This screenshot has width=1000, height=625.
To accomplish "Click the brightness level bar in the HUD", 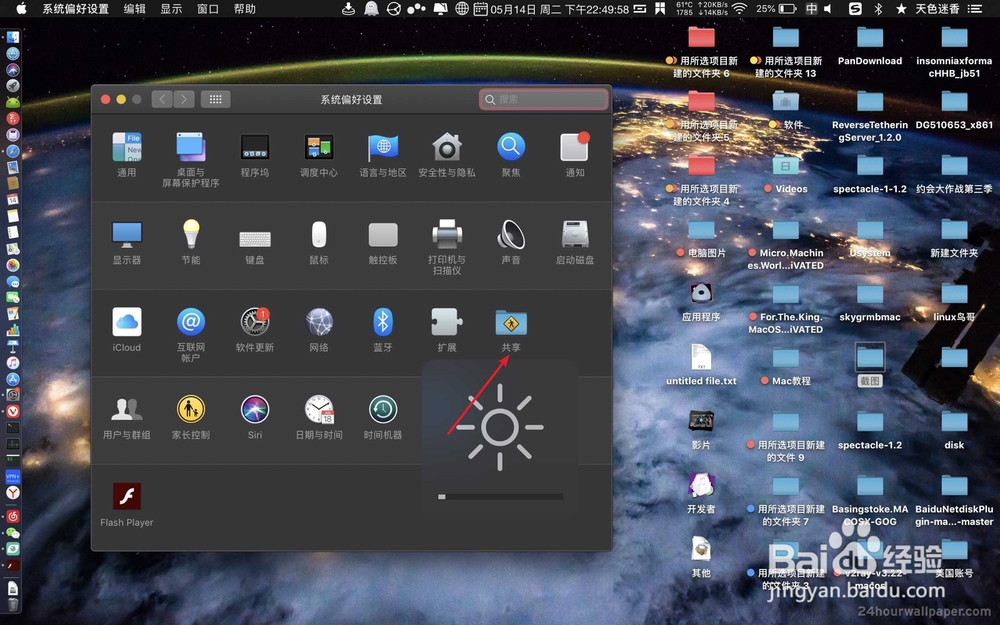I will tap(499, 495).
